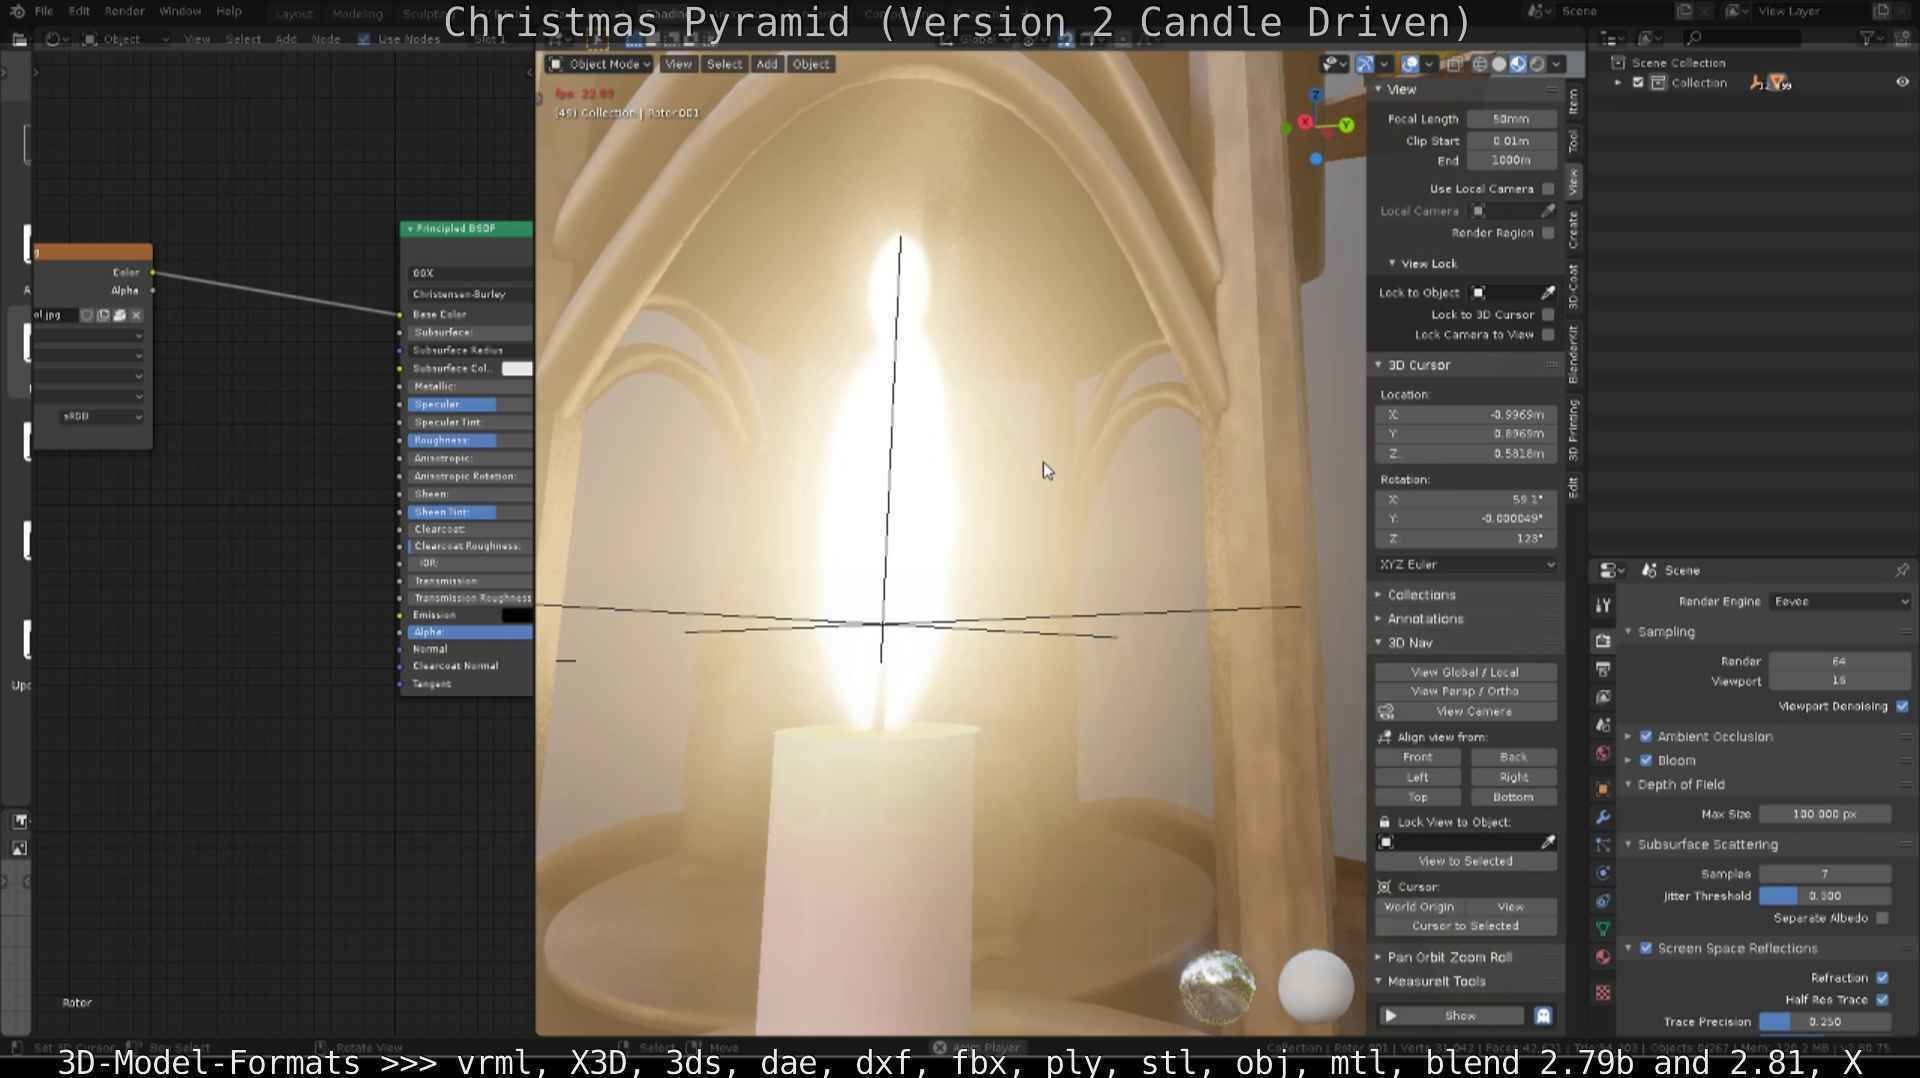The height and width of the screenshot is (1078, 1920).
Task: Uncheck the Collection exclude checkbox in outliner
Action: pyautogui.click(x=1638, y=83)
